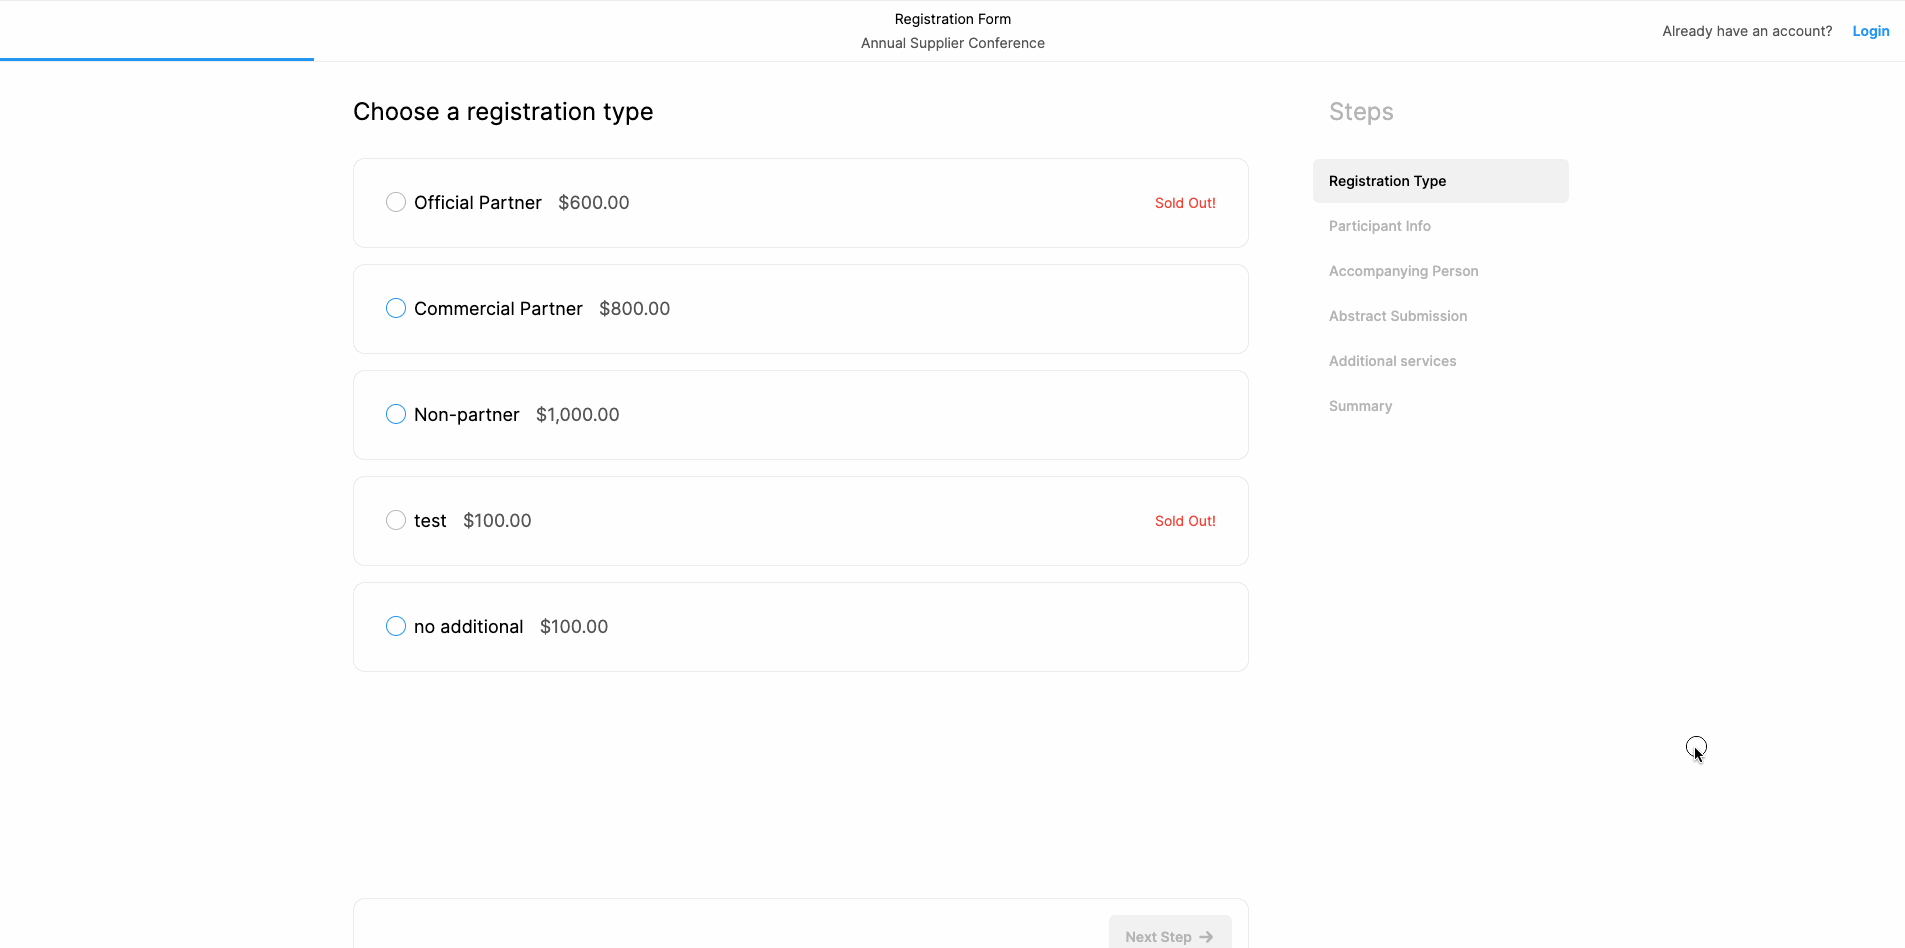Click the blue progress bar at top

[x=156, y=60]
